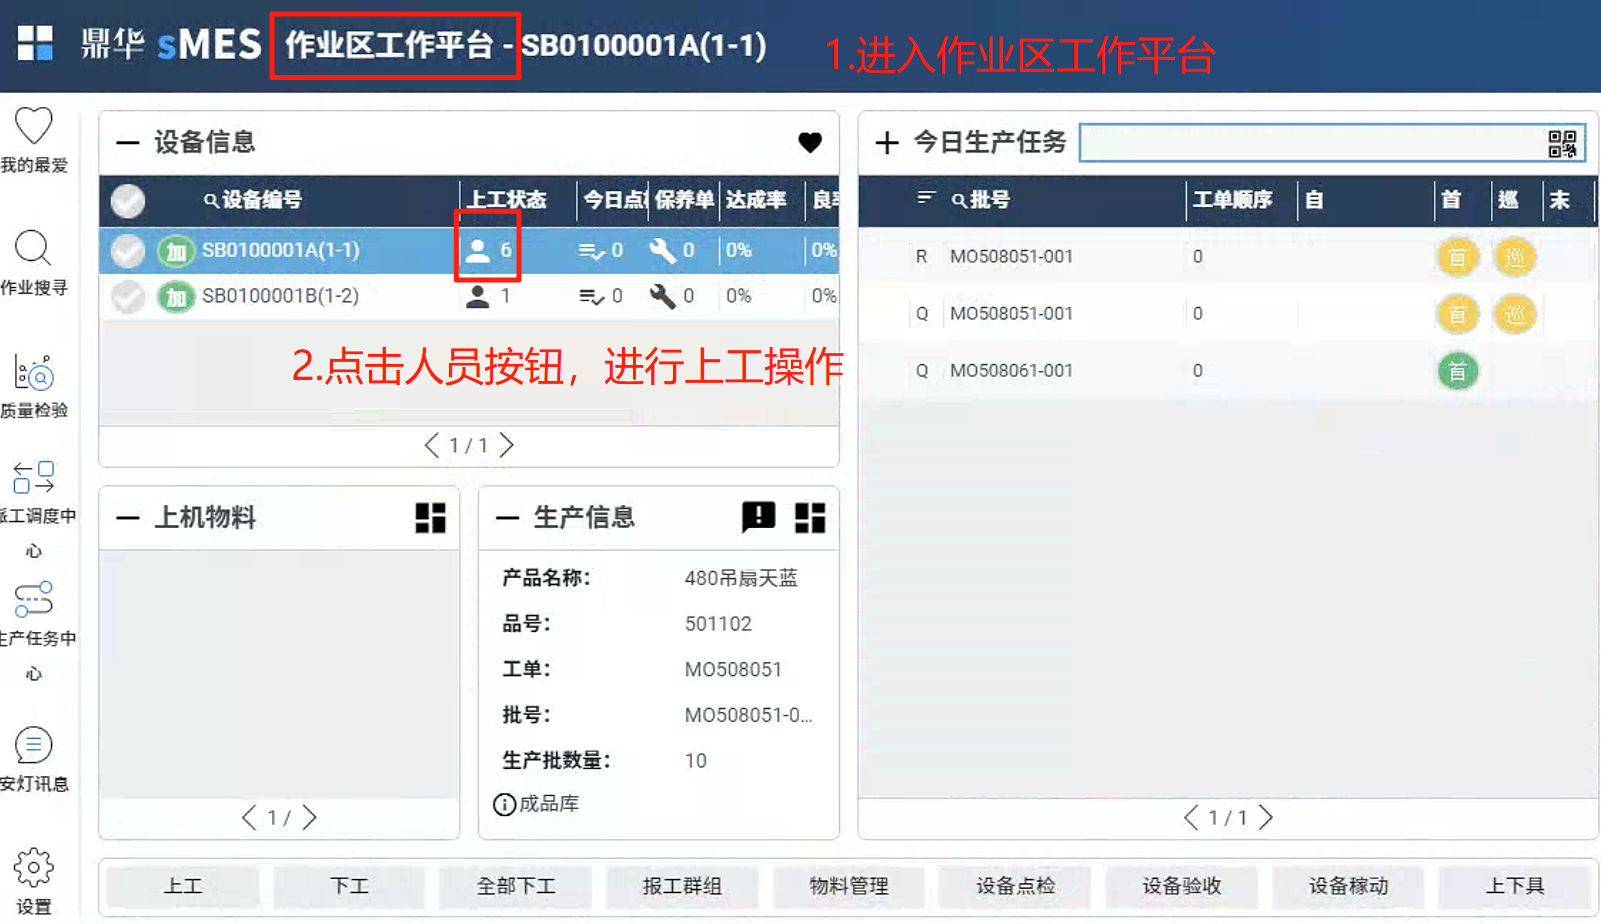The width and height of the screenshot is (1601, 924).
Task: Open 生产任务中心 icon in sidebar
Action: tap(33, 600)
